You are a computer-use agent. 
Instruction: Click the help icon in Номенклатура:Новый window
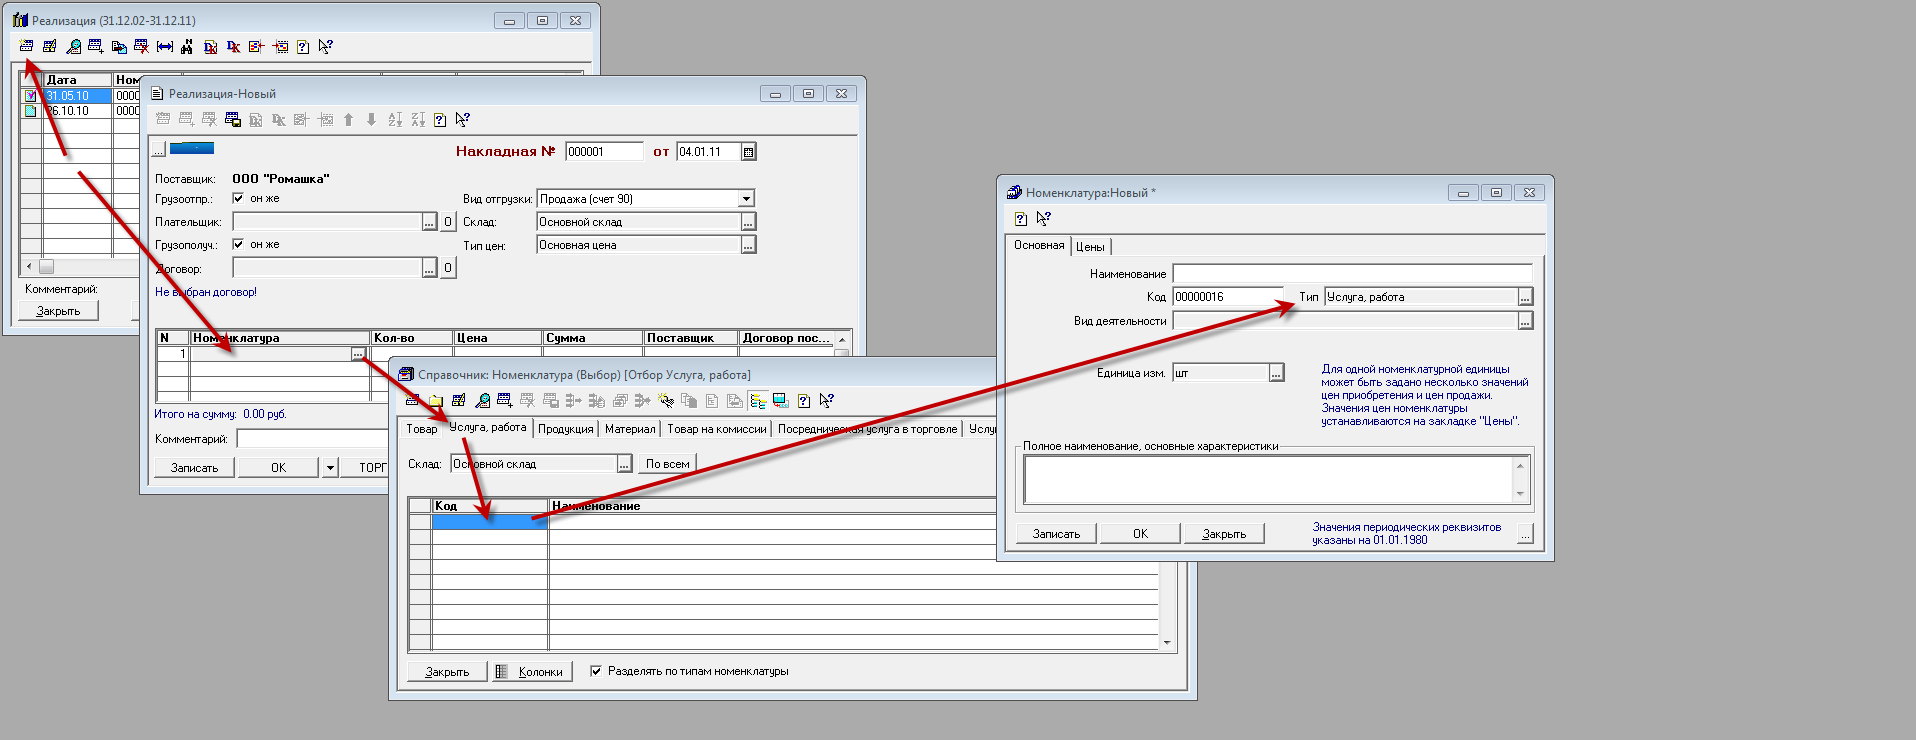click(1021, 219)
